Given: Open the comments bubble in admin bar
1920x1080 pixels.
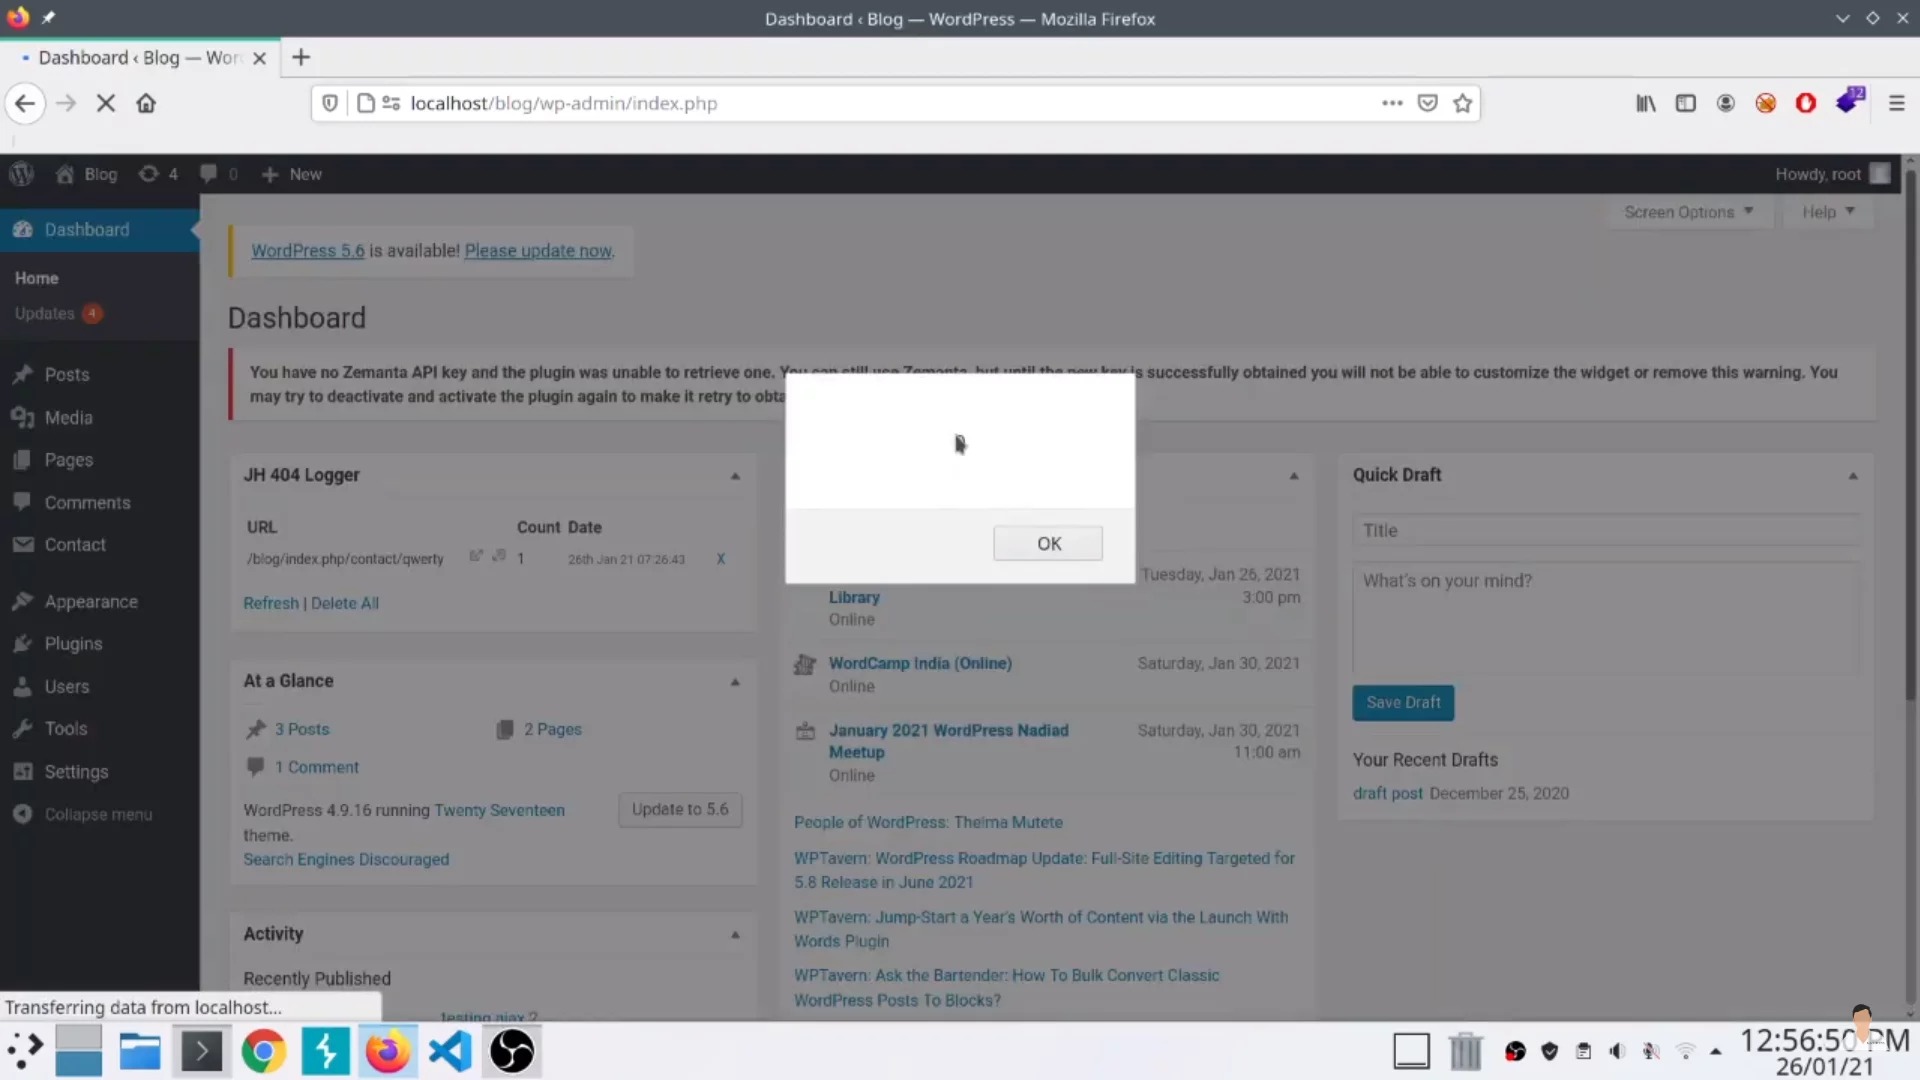Looking at the screenshot, I should click(x=218, y=174).
